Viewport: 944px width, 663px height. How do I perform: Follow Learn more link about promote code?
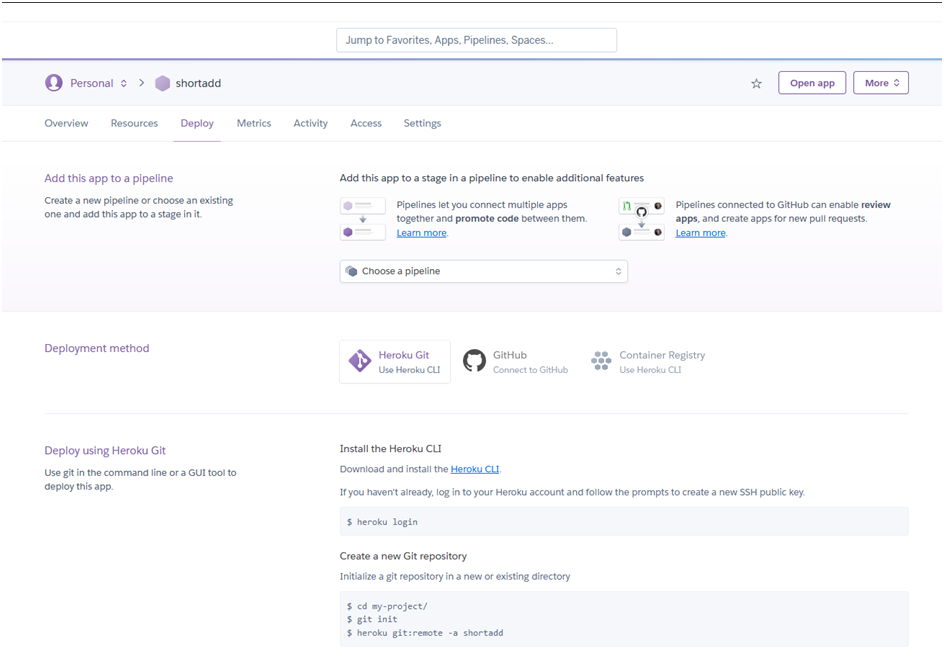click(421, 233)
